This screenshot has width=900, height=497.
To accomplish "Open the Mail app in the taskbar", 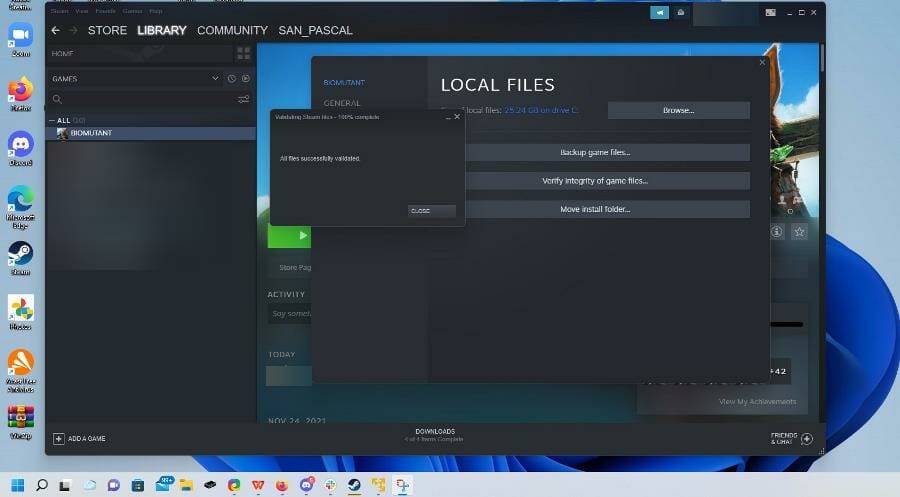I will [x=164, y=484].
